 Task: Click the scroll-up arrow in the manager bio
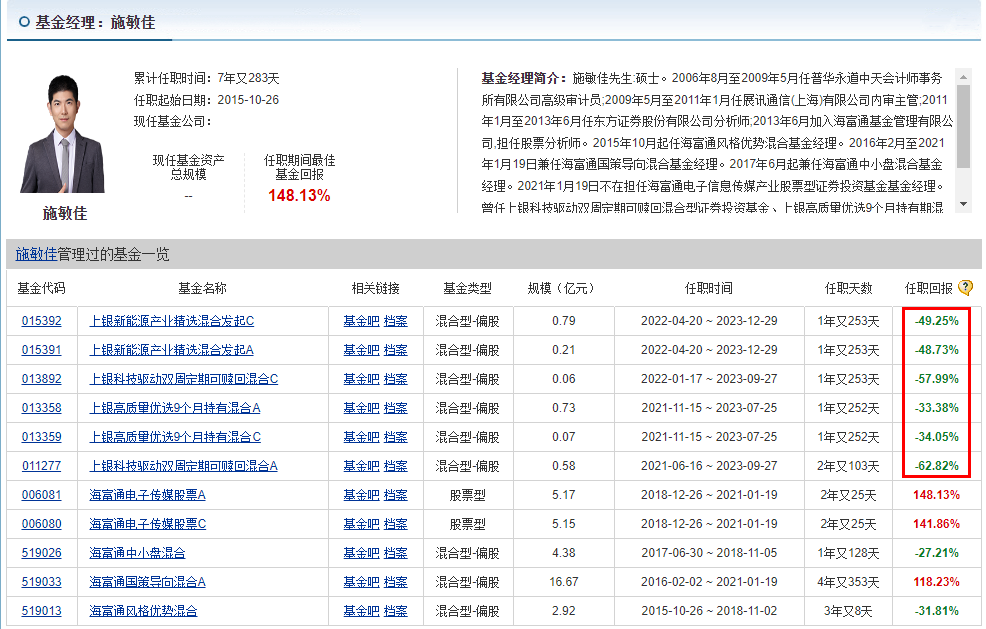963,77
